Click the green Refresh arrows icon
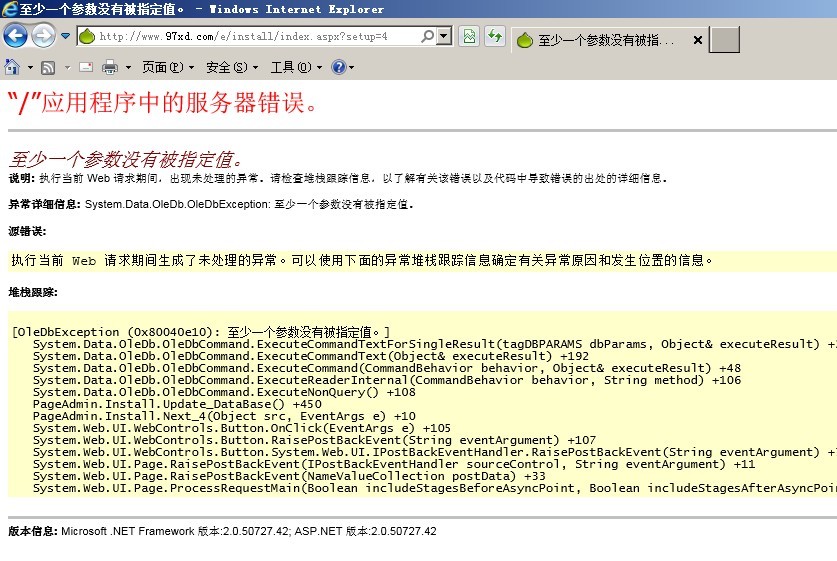The image size is (837, 561). tap(494, 37)
